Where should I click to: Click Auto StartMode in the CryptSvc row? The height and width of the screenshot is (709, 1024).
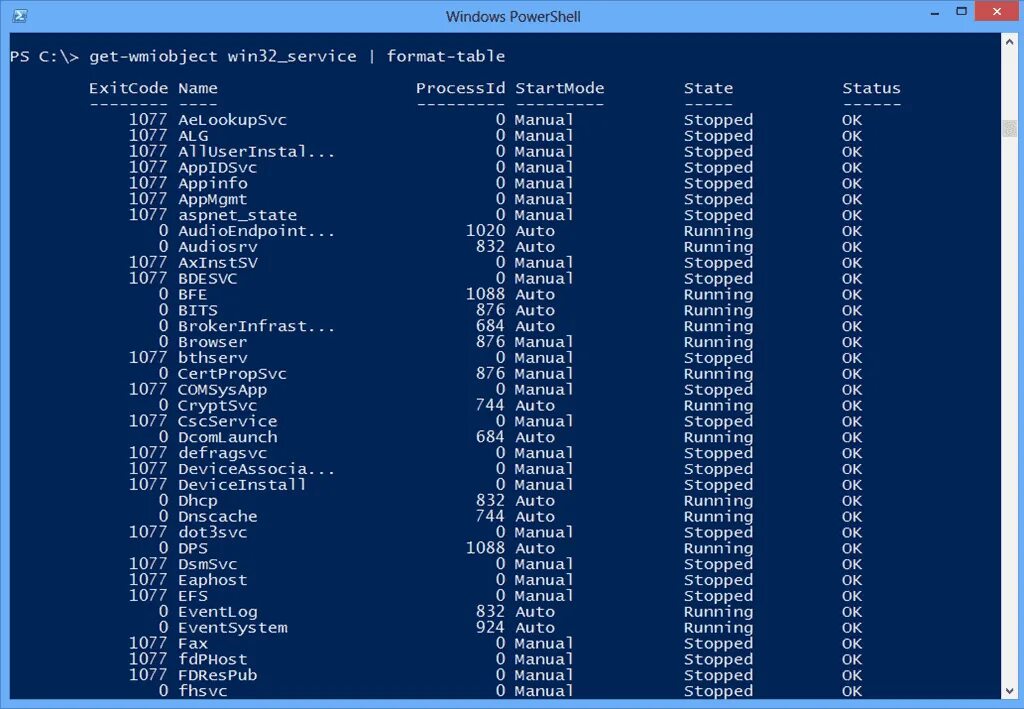click(535, 405)
